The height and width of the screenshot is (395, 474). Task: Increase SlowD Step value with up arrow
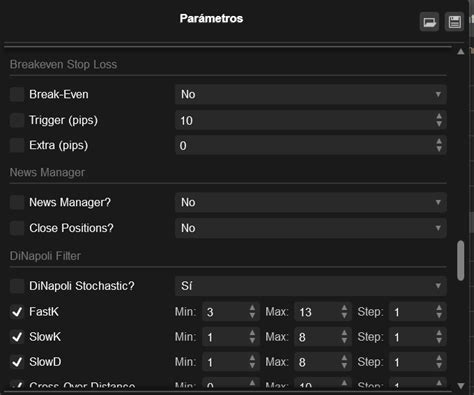[439, 358]
